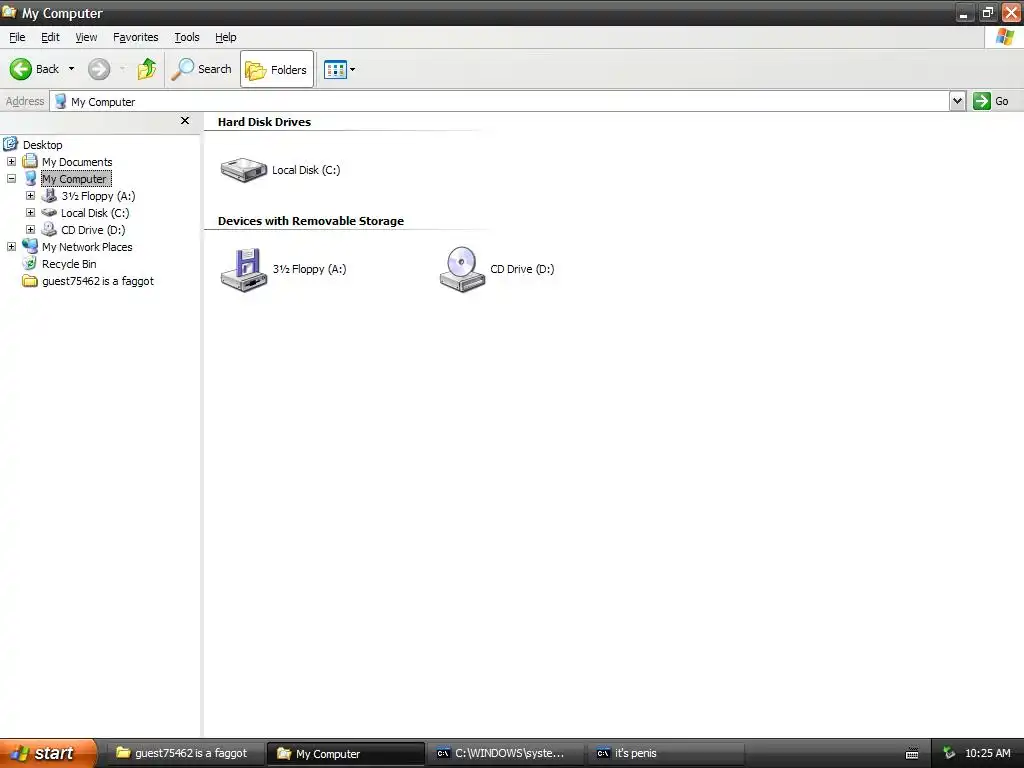
Task: Select 3½ Floppy (A:) in the tree
Action: [x=89, y=195]
